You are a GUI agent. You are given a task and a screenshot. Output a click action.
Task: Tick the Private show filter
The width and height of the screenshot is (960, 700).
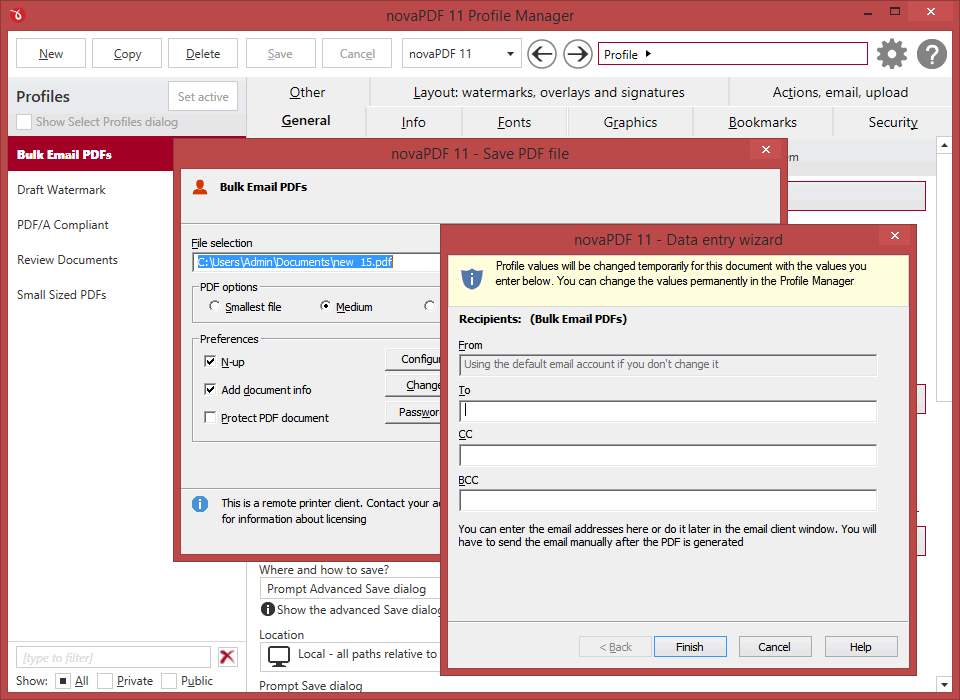click(105, 681)
